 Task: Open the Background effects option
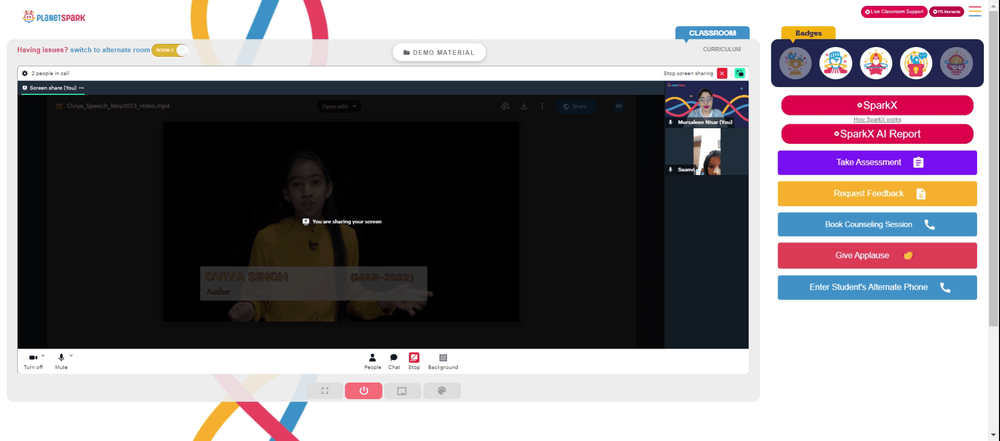443,361
